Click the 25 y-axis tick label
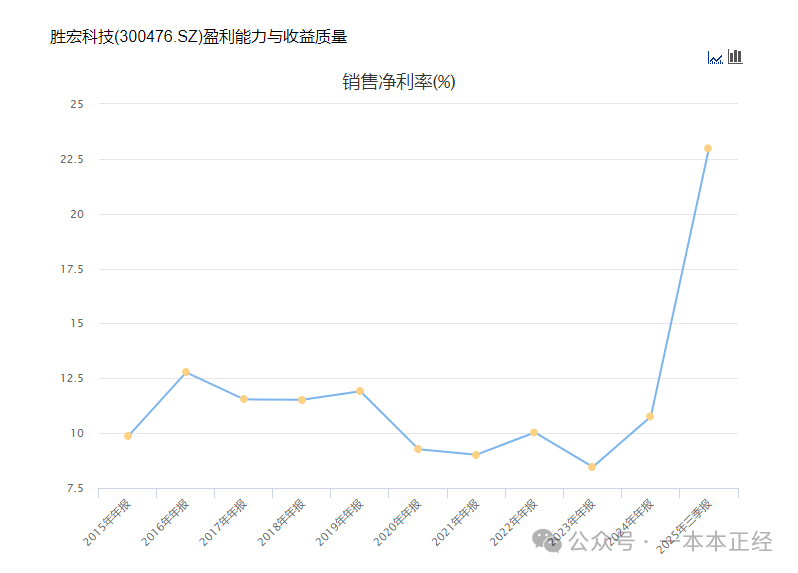This screenshot has width=798, height=573. pyautogui.click(x=77, y=104)
